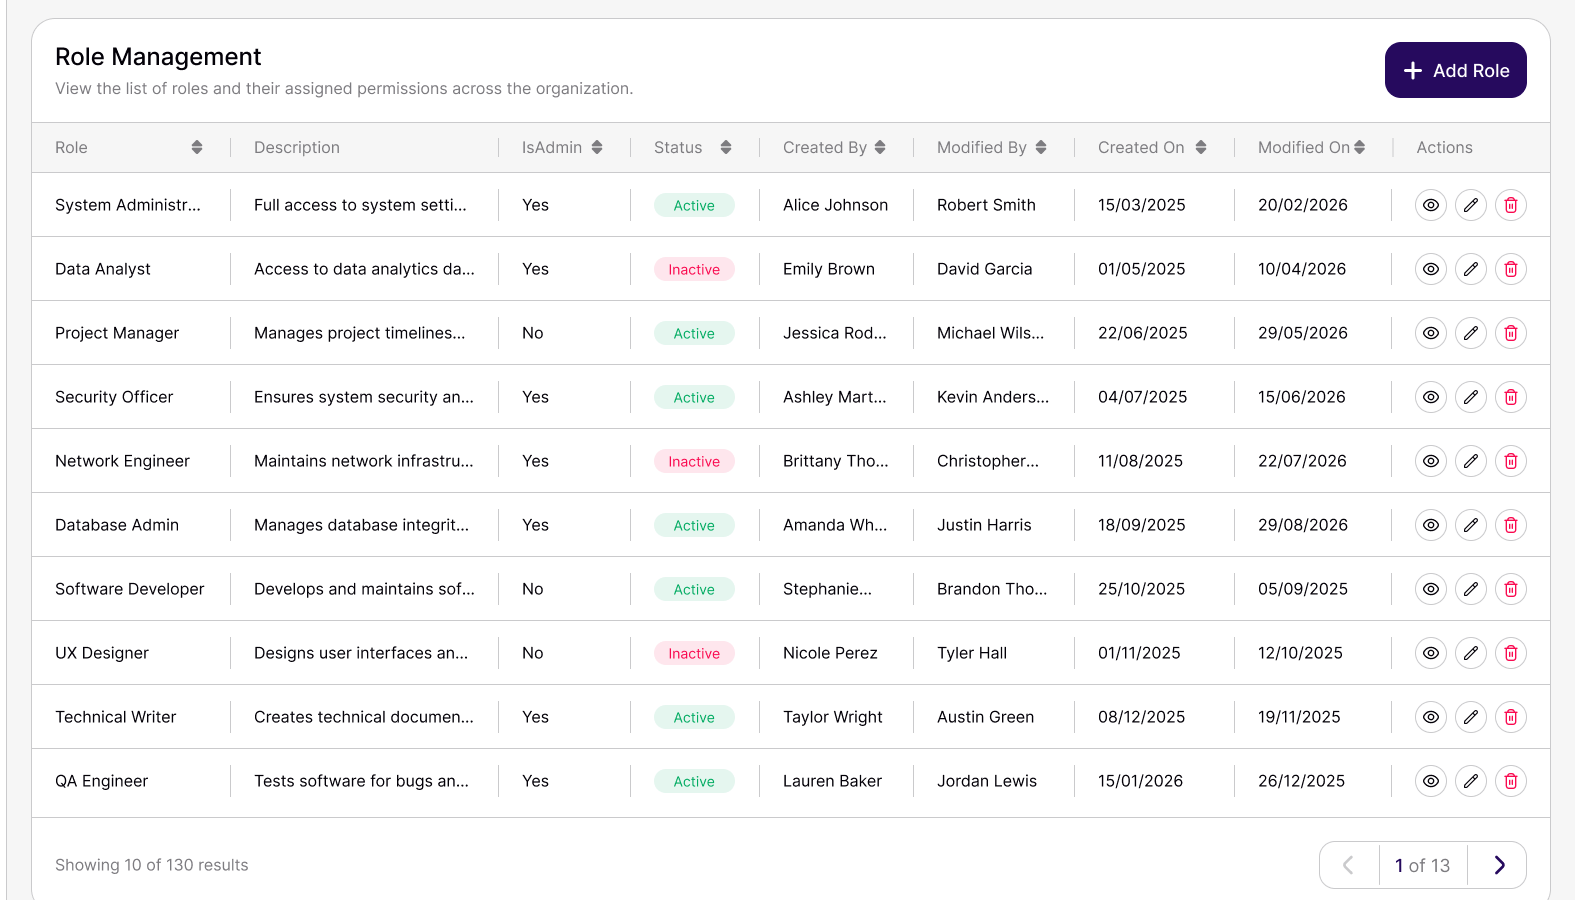
Task: View the Project Manager role
Action: pos(1431,333)
